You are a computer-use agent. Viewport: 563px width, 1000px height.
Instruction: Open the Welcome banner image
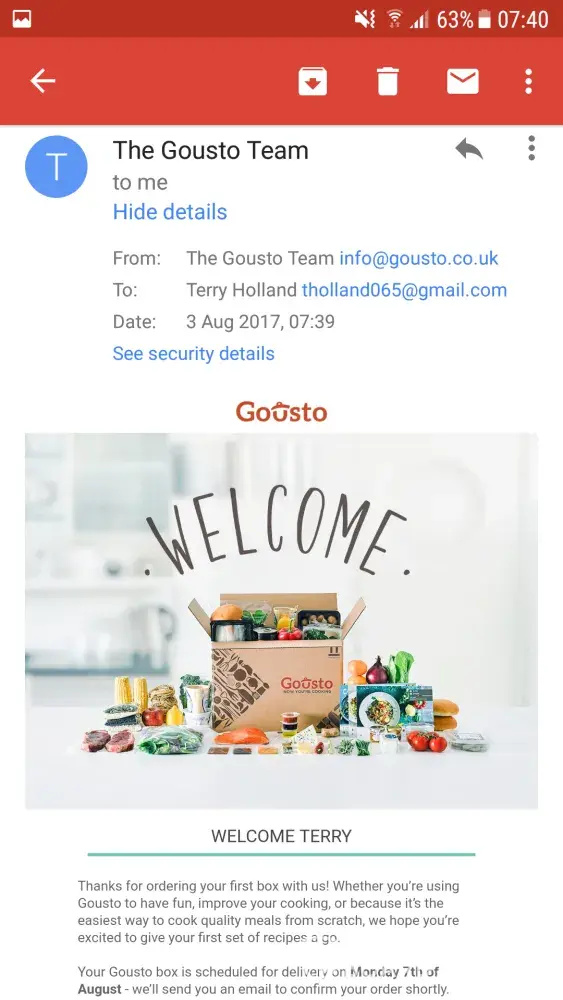pyautogui.click(x=281, y=621)
